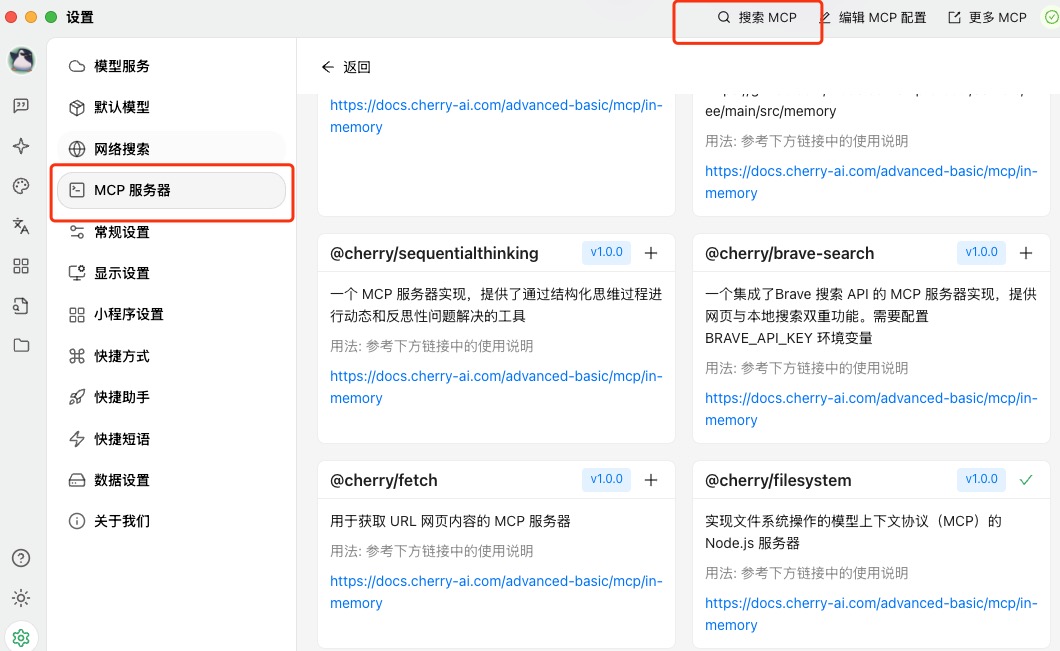Click the settings gear sidebar icon
This screenshot has width=1060, height=651.
[21, 637]
